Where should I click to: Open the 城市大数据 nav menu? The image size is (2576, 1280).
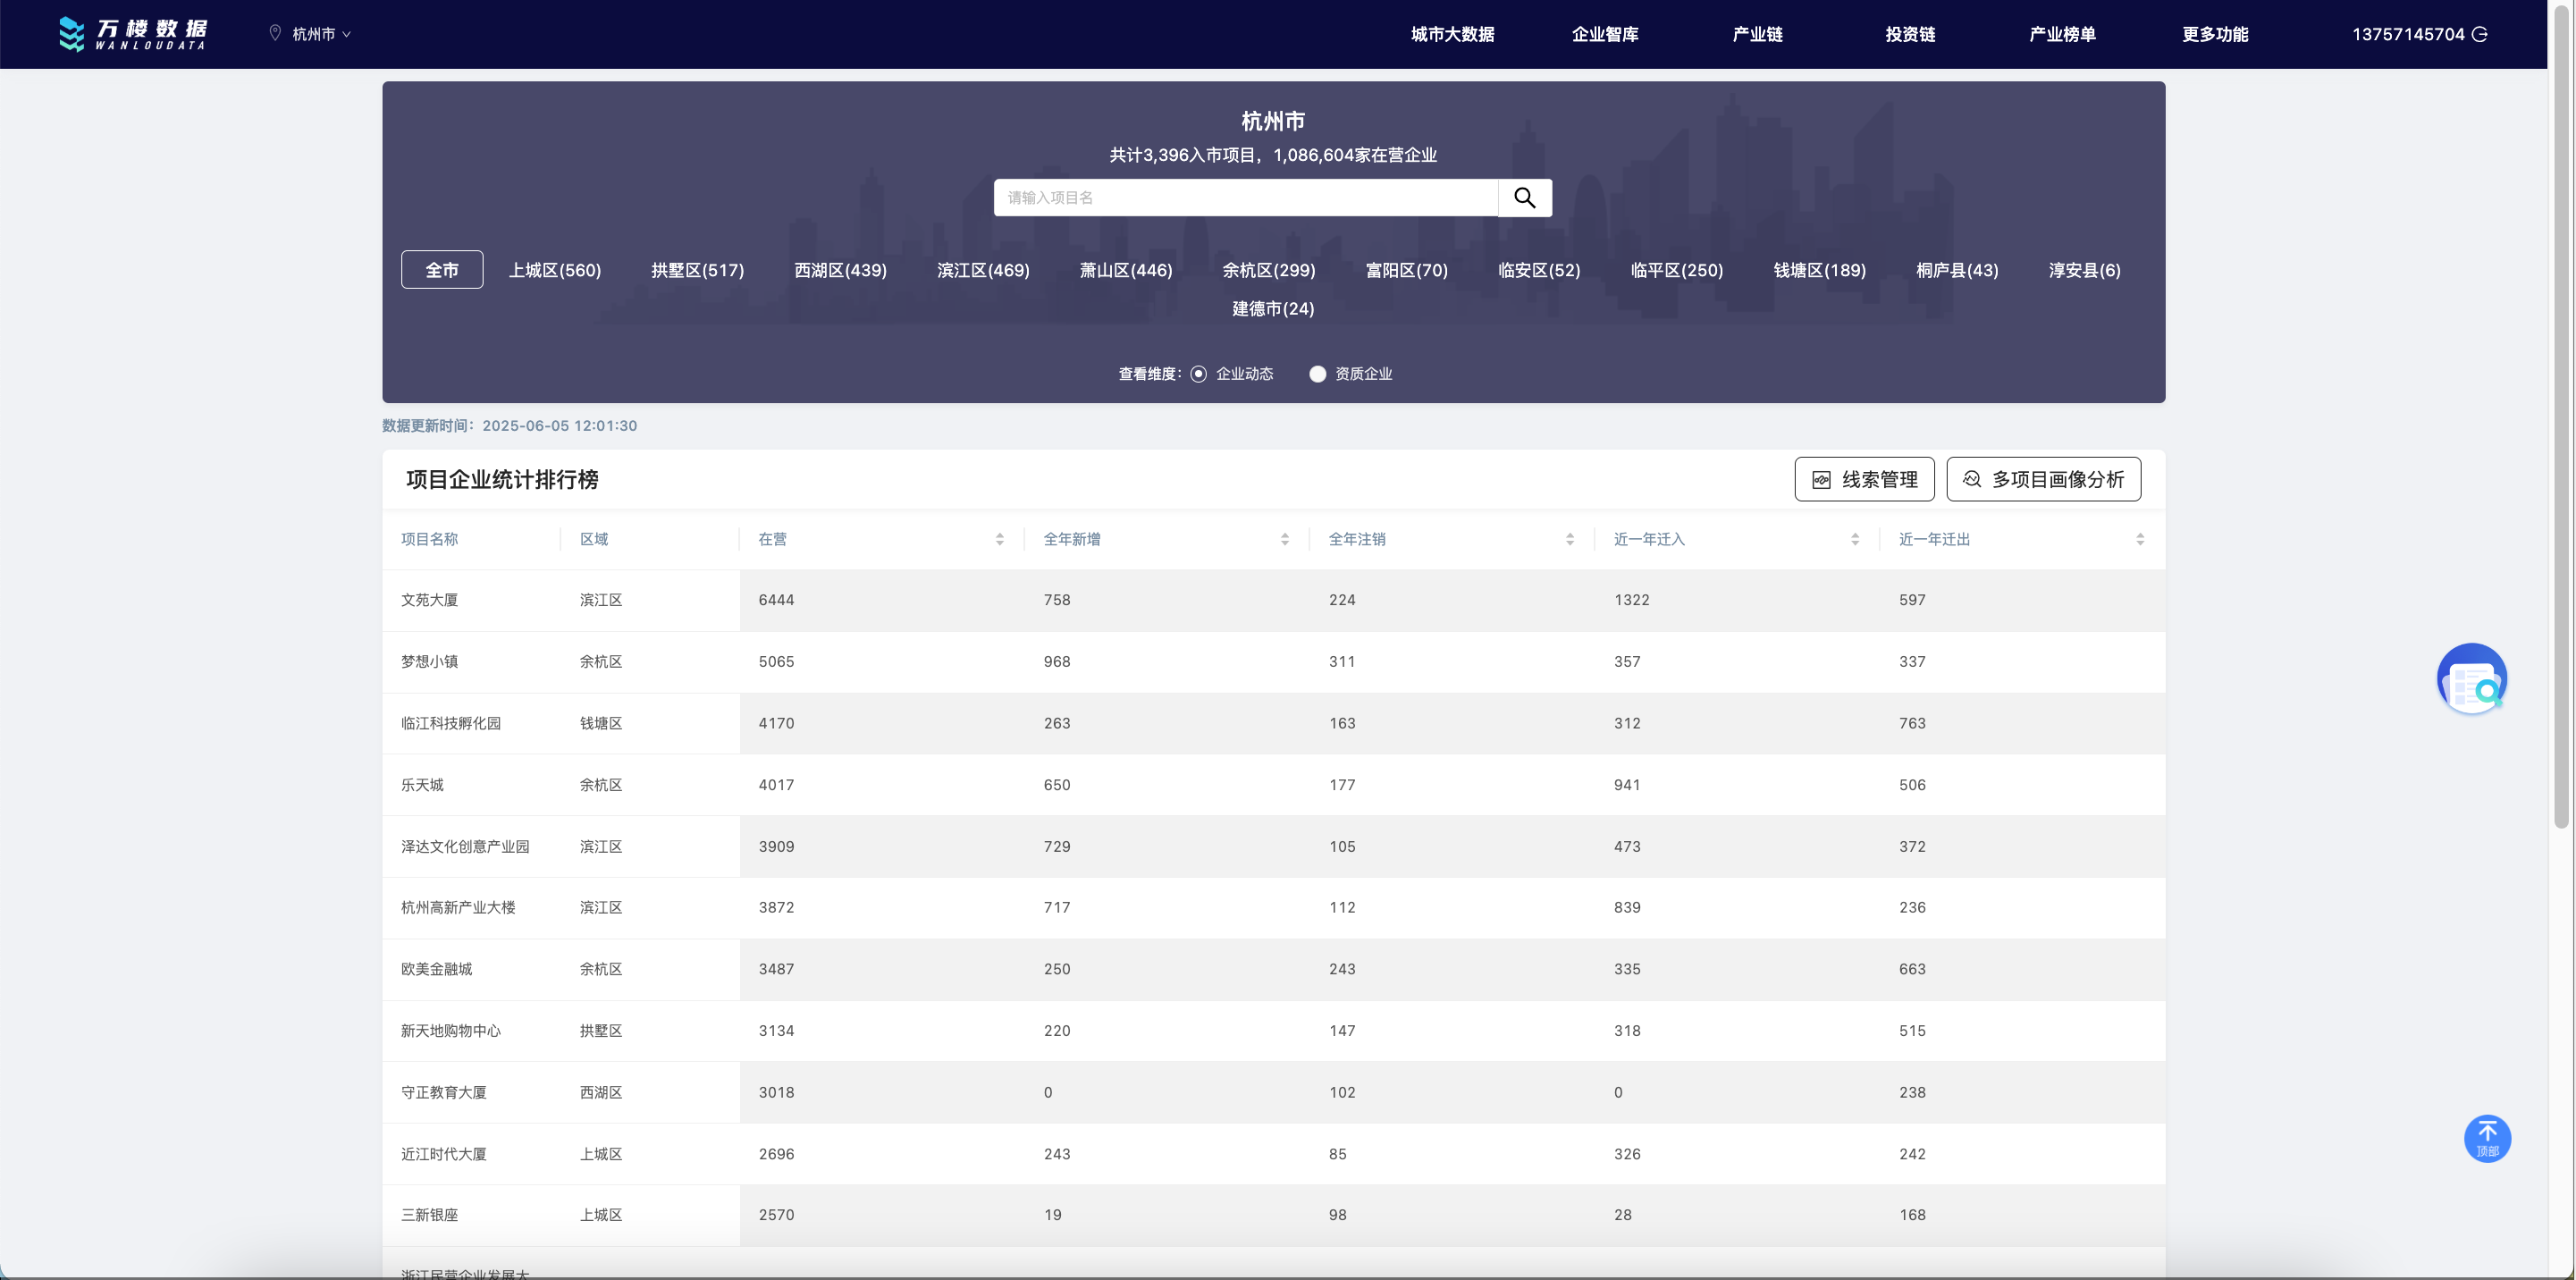point(1452,34)
